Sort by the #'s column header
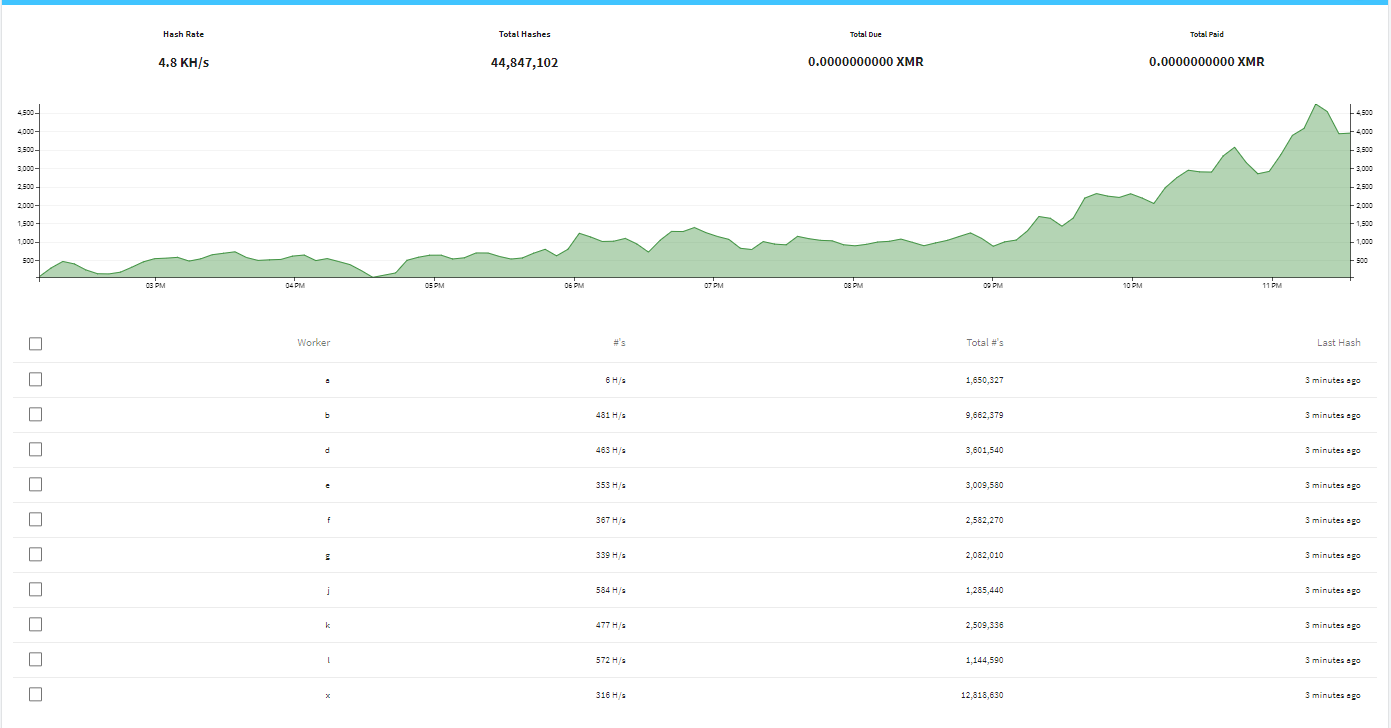 point(619,343)
